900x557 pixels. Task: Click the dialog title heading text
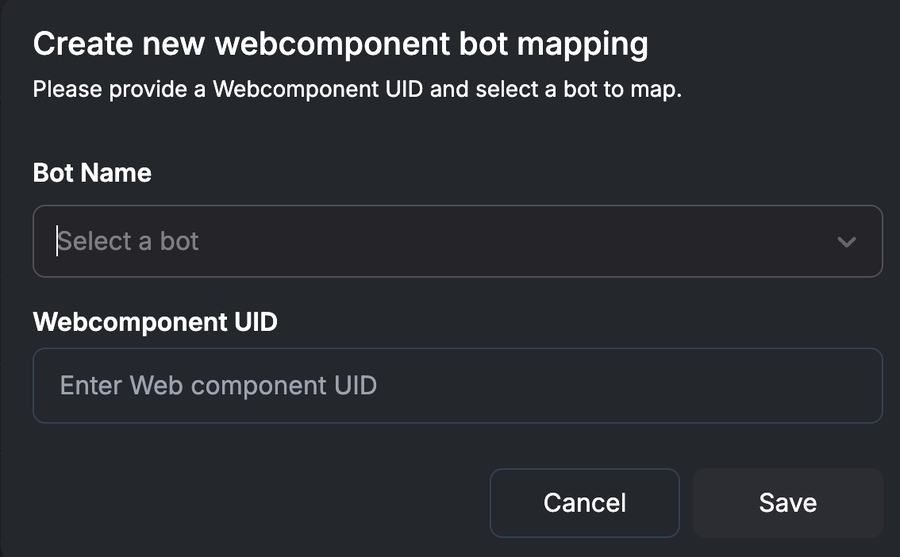click(341, 44)
